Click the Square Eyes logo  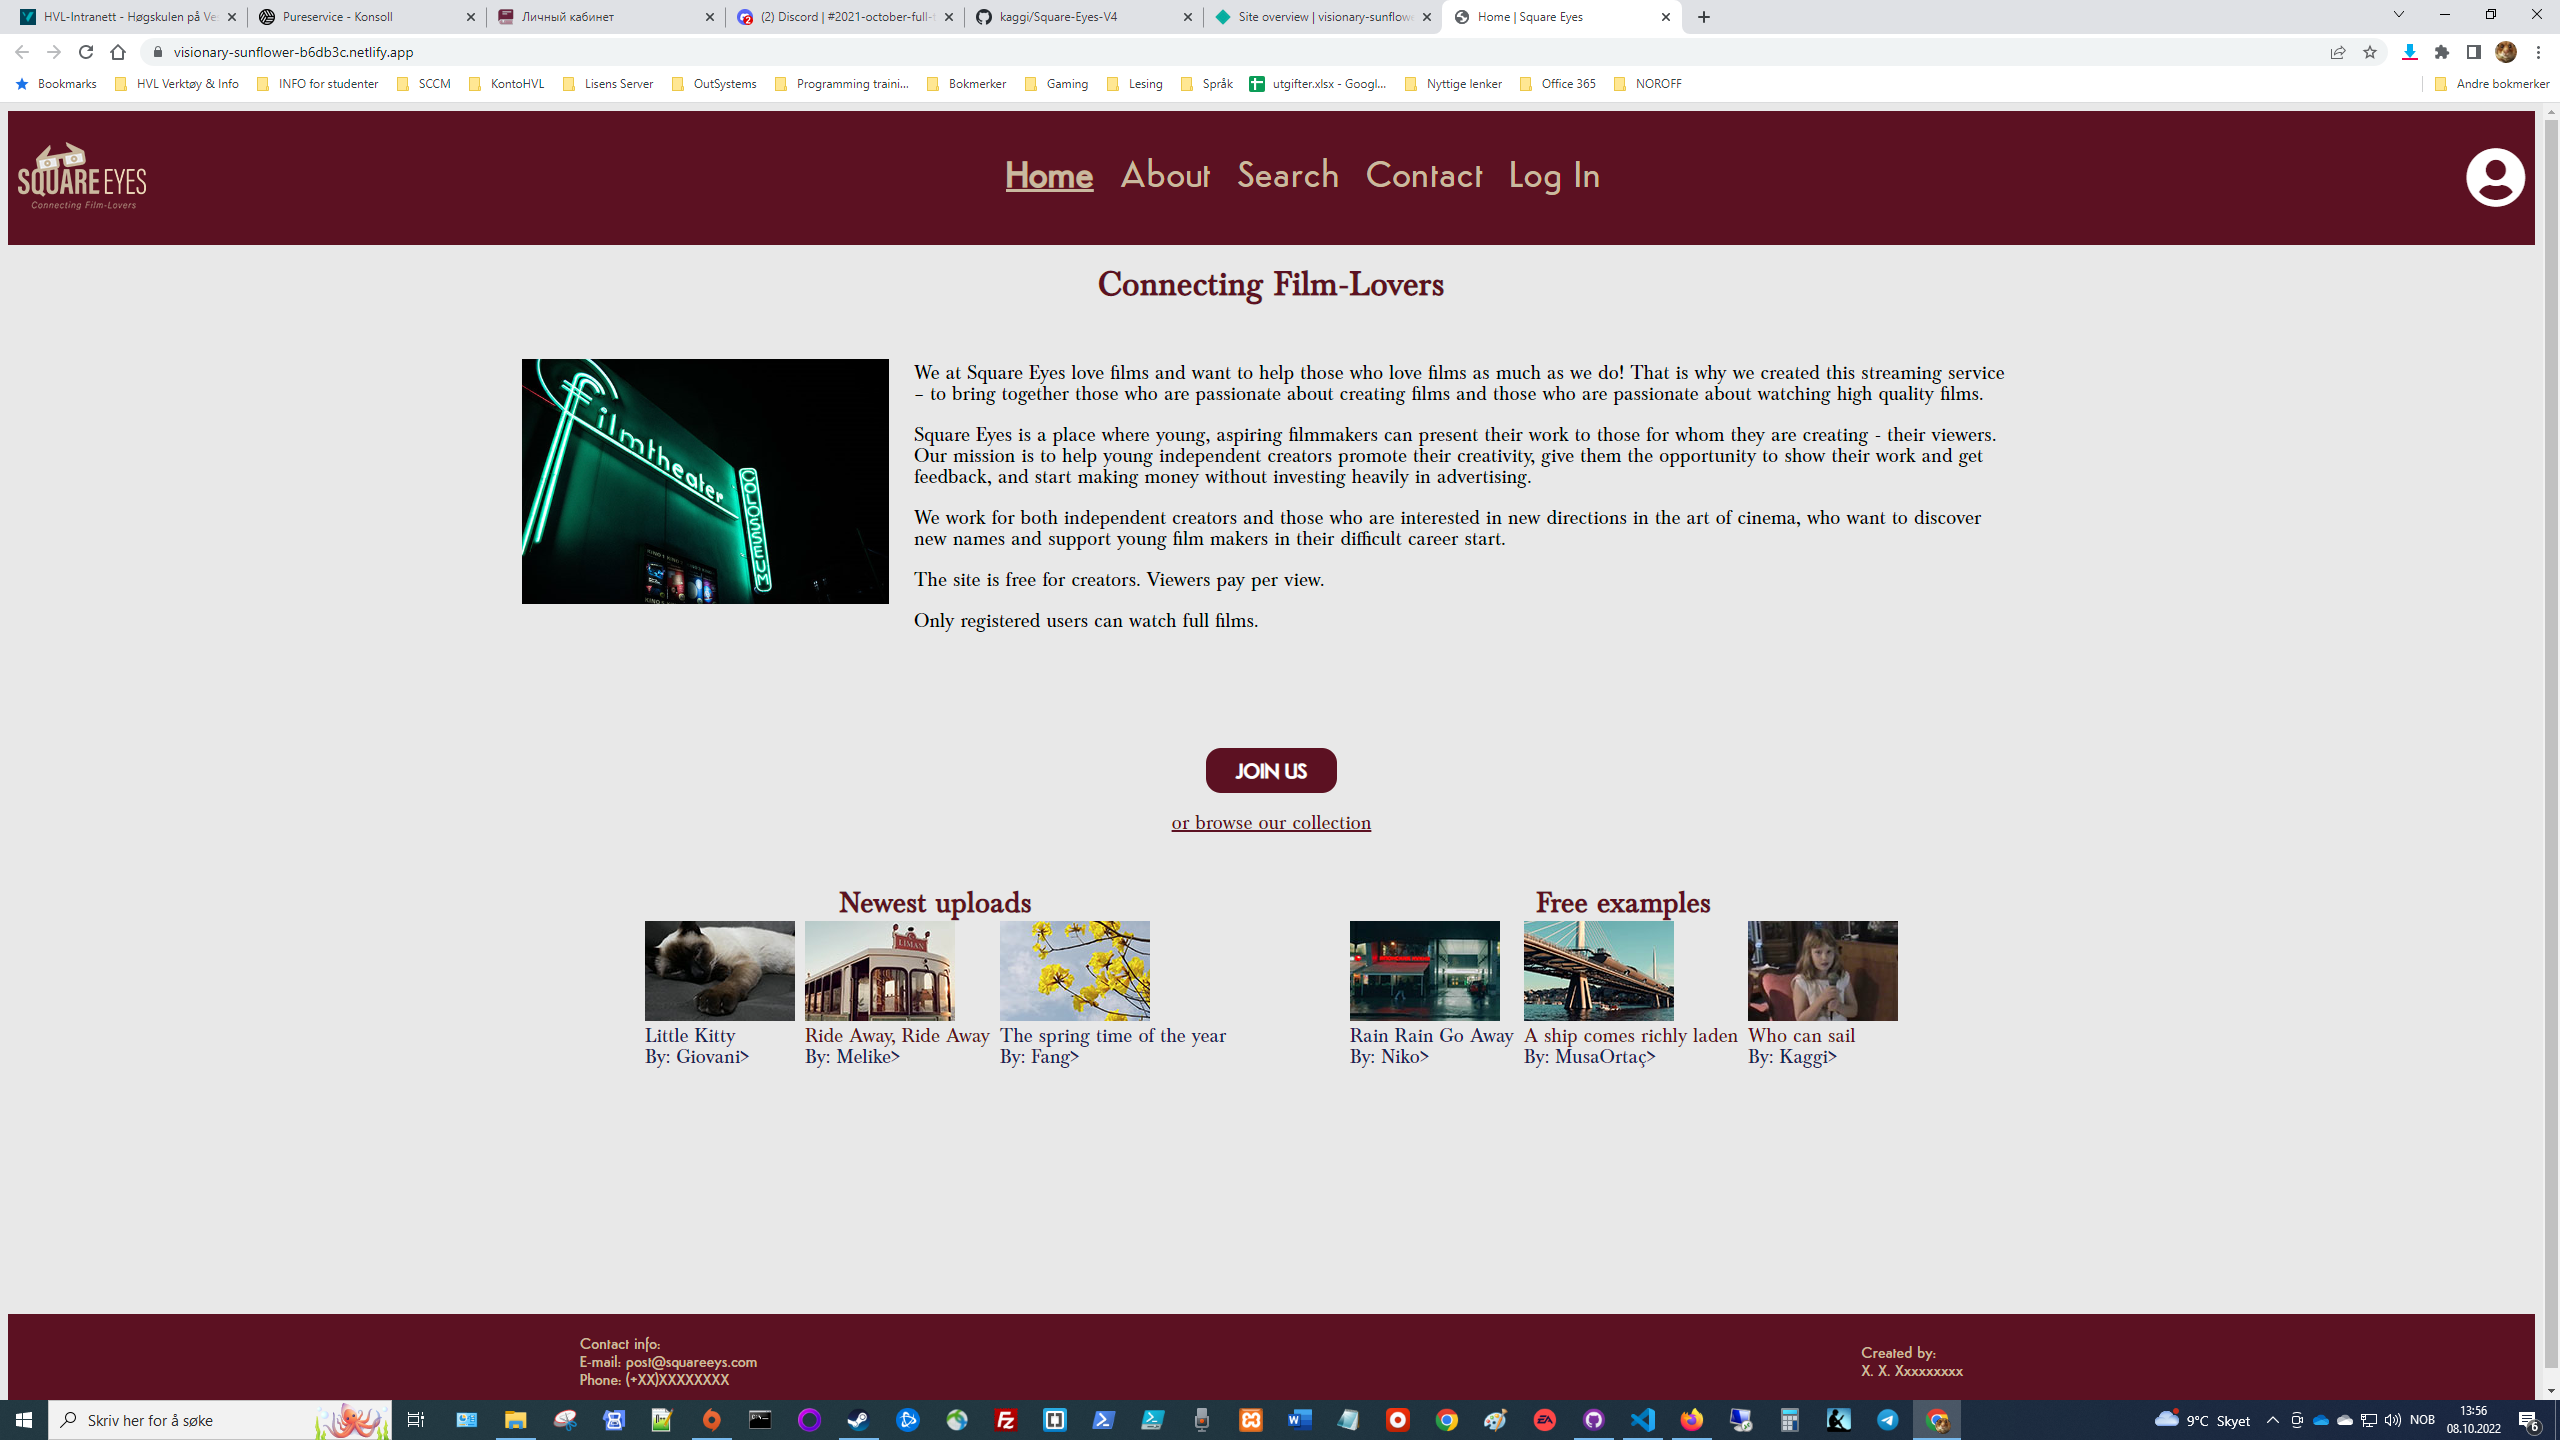coord(82,177)
